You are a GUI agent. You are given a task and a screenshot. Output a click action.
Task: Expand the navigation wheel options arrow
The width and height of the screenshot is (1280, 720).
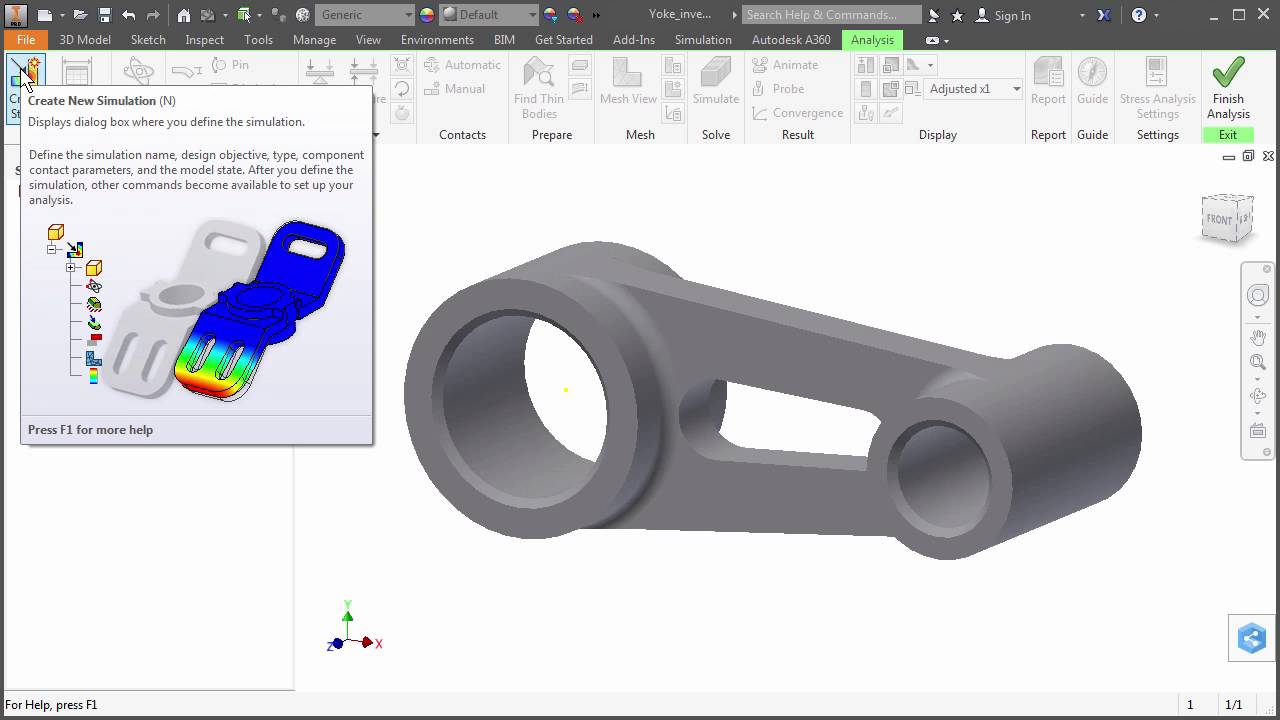[1258, 316]
